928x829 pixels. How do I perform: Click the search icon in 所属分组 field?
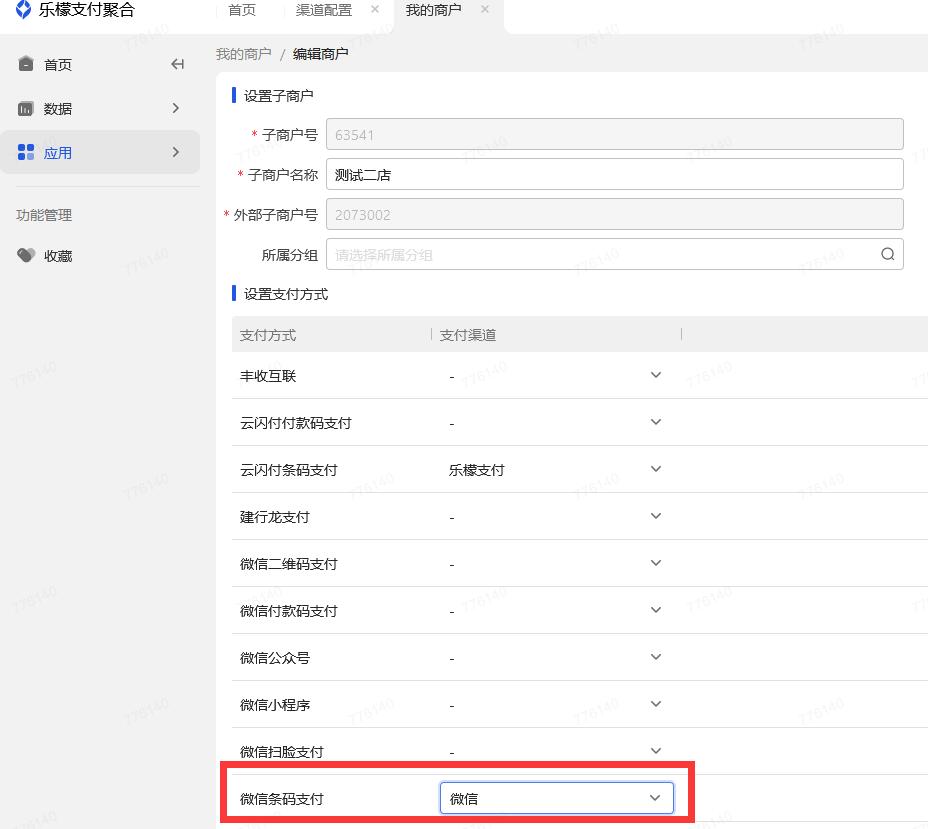click(887, 254)
